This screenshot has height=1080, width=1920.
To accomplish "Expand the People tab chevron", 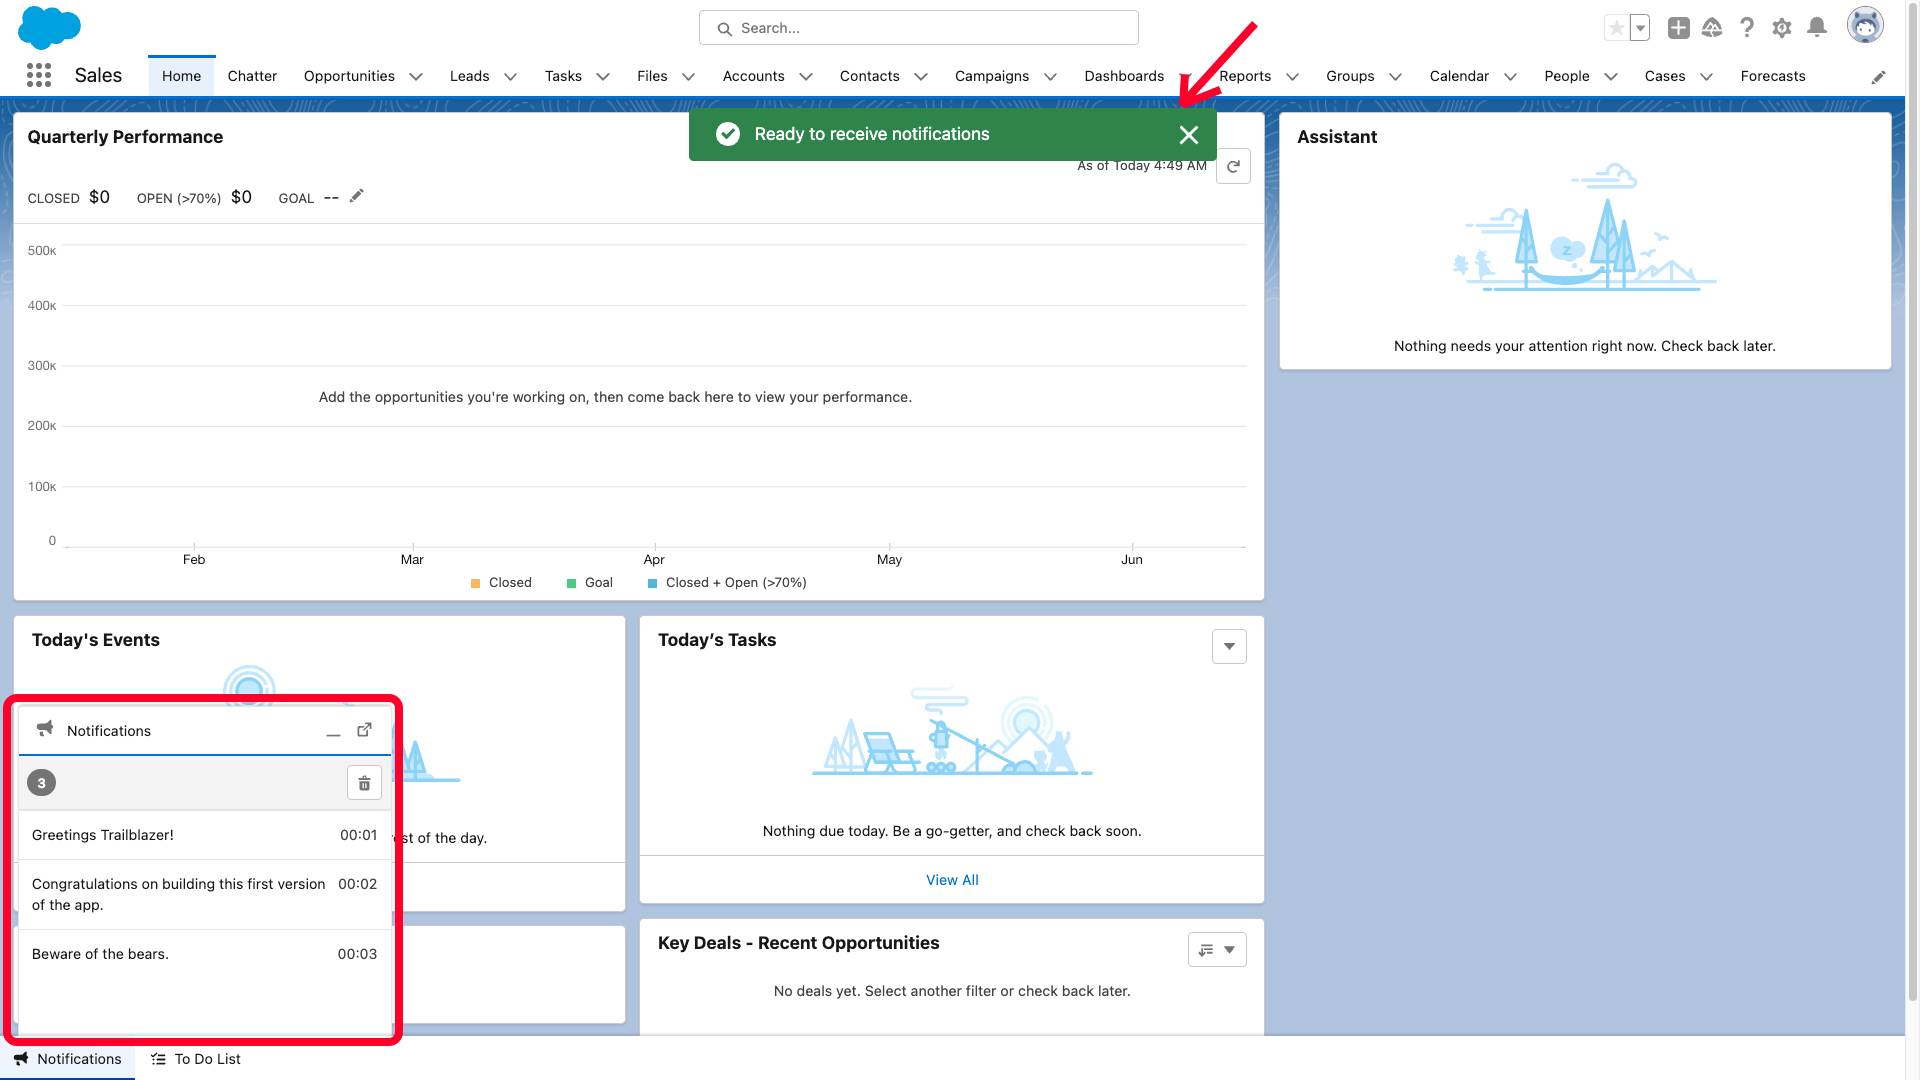I will pos(1610,77).
